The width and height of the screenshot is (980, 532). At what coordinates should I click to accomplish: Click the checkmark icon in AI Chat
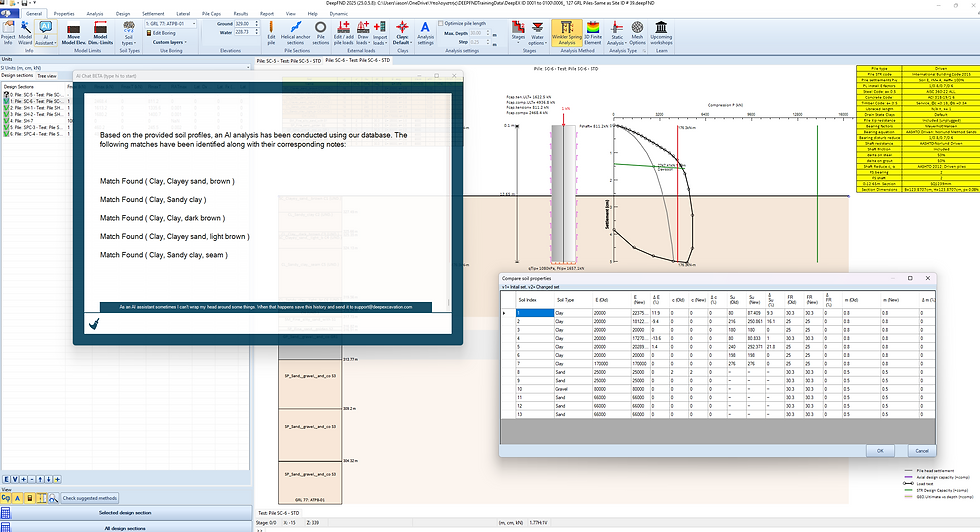[x=94, y=324]
